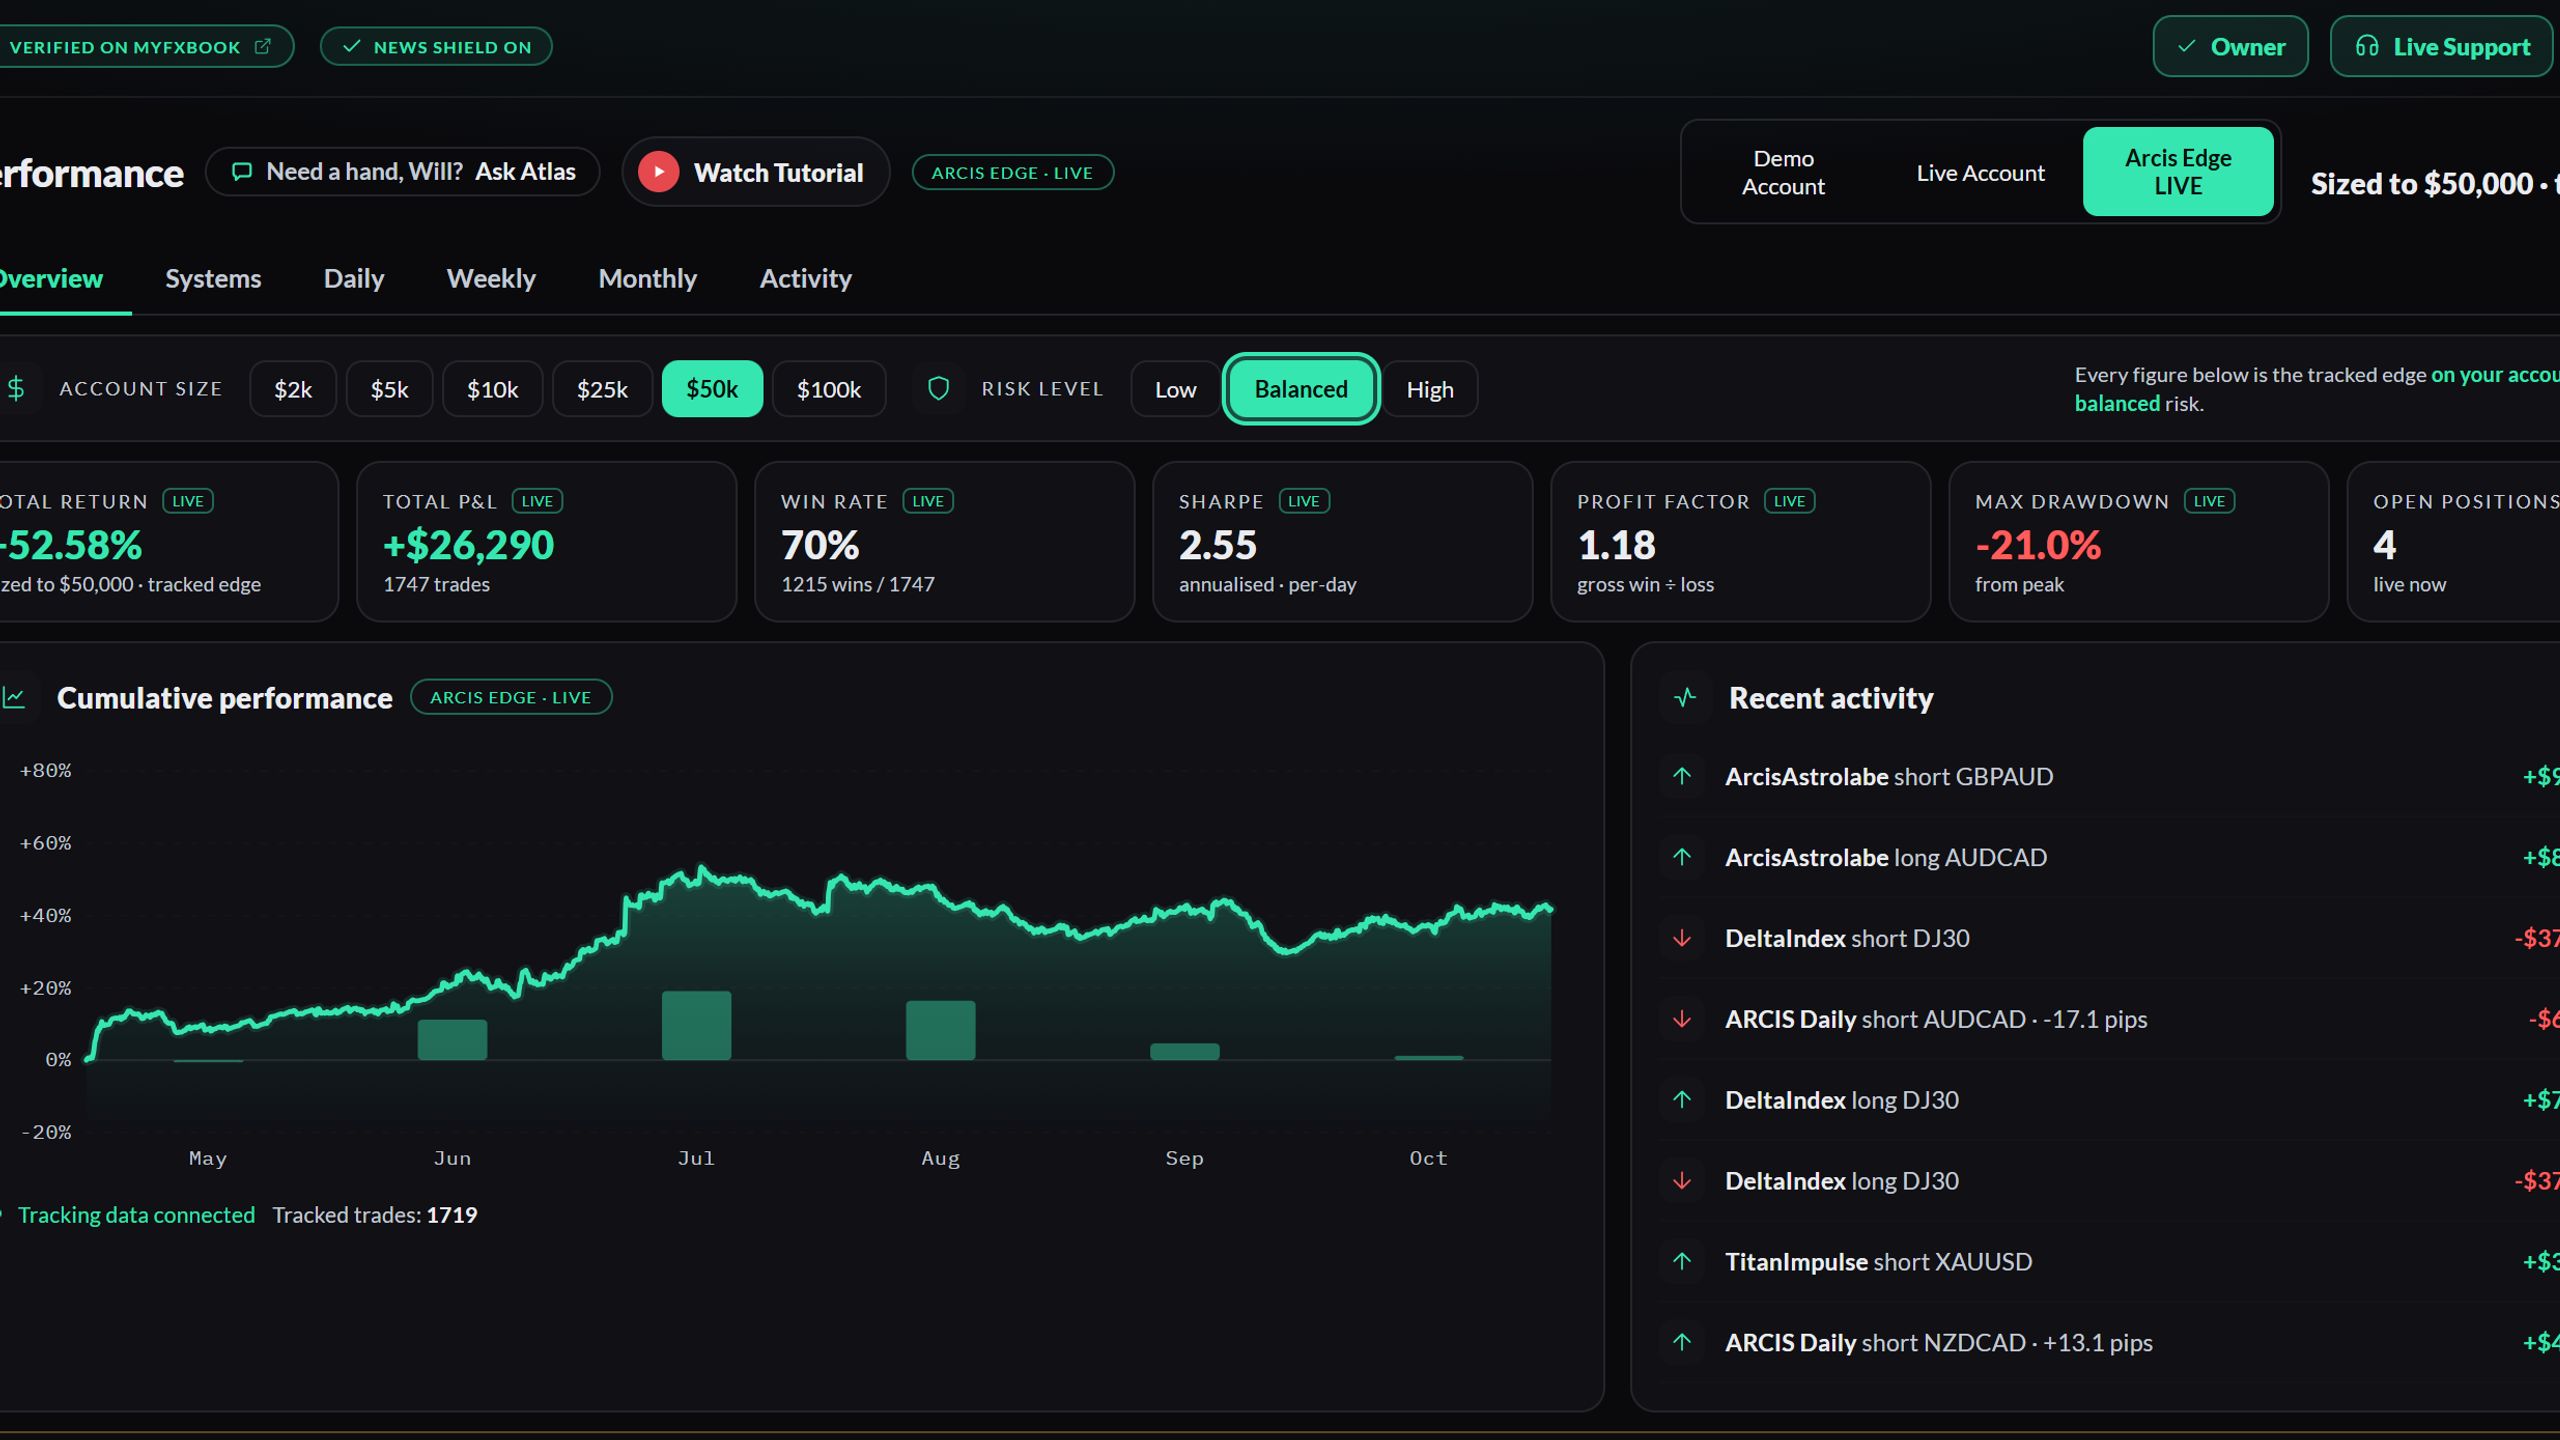The width and height of the screenshot is (2560, 1440).
Task: Set risk level to Low
Action: pyautogui.click(x=1175, y=389)
